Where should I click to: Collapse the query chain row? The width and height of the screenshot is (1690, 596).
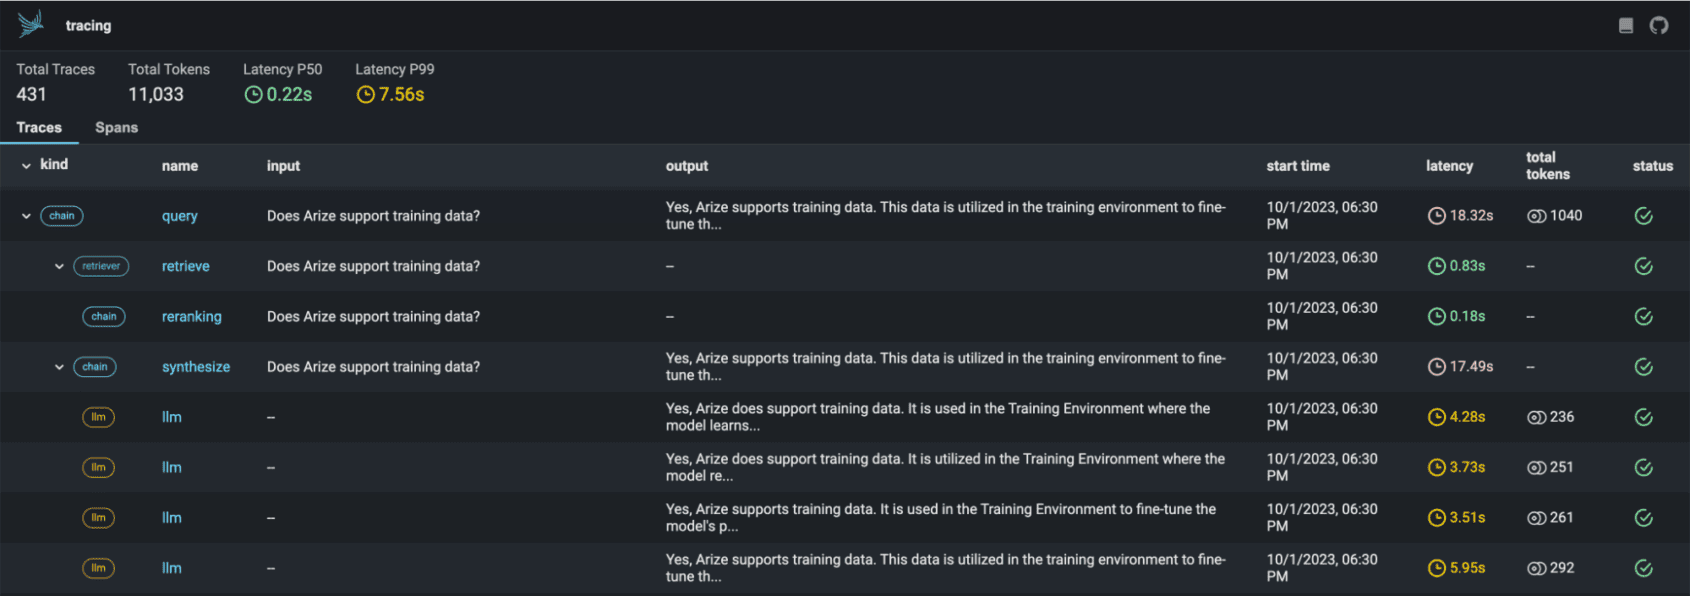26,216
